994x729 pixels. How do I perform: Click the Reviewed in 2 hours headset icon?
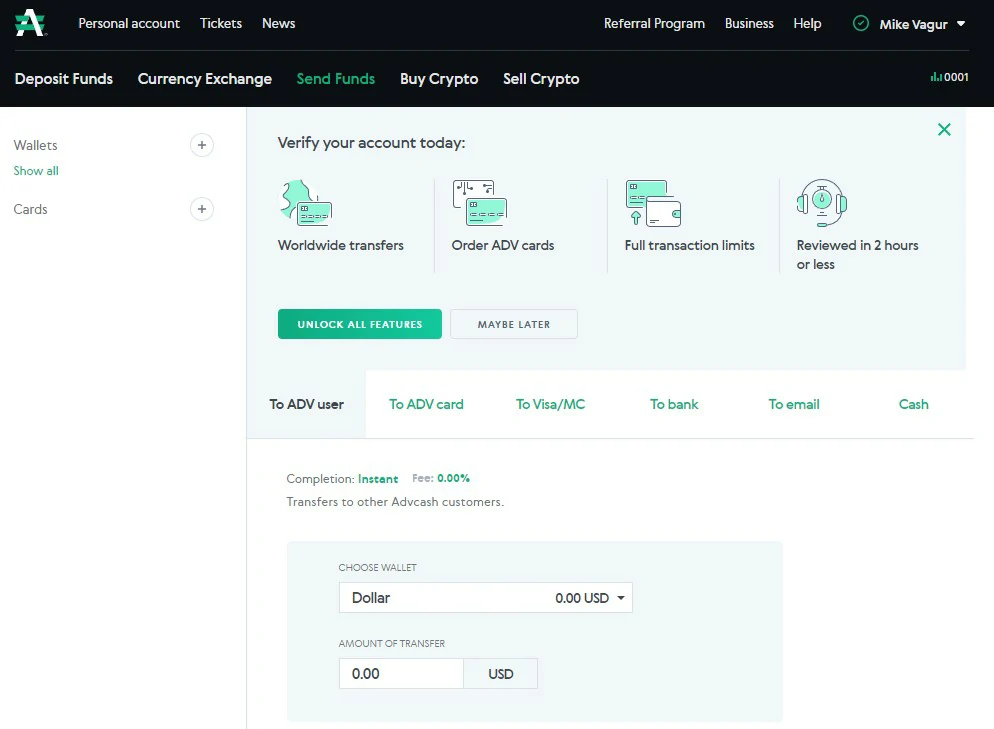(x=822, y=203)
